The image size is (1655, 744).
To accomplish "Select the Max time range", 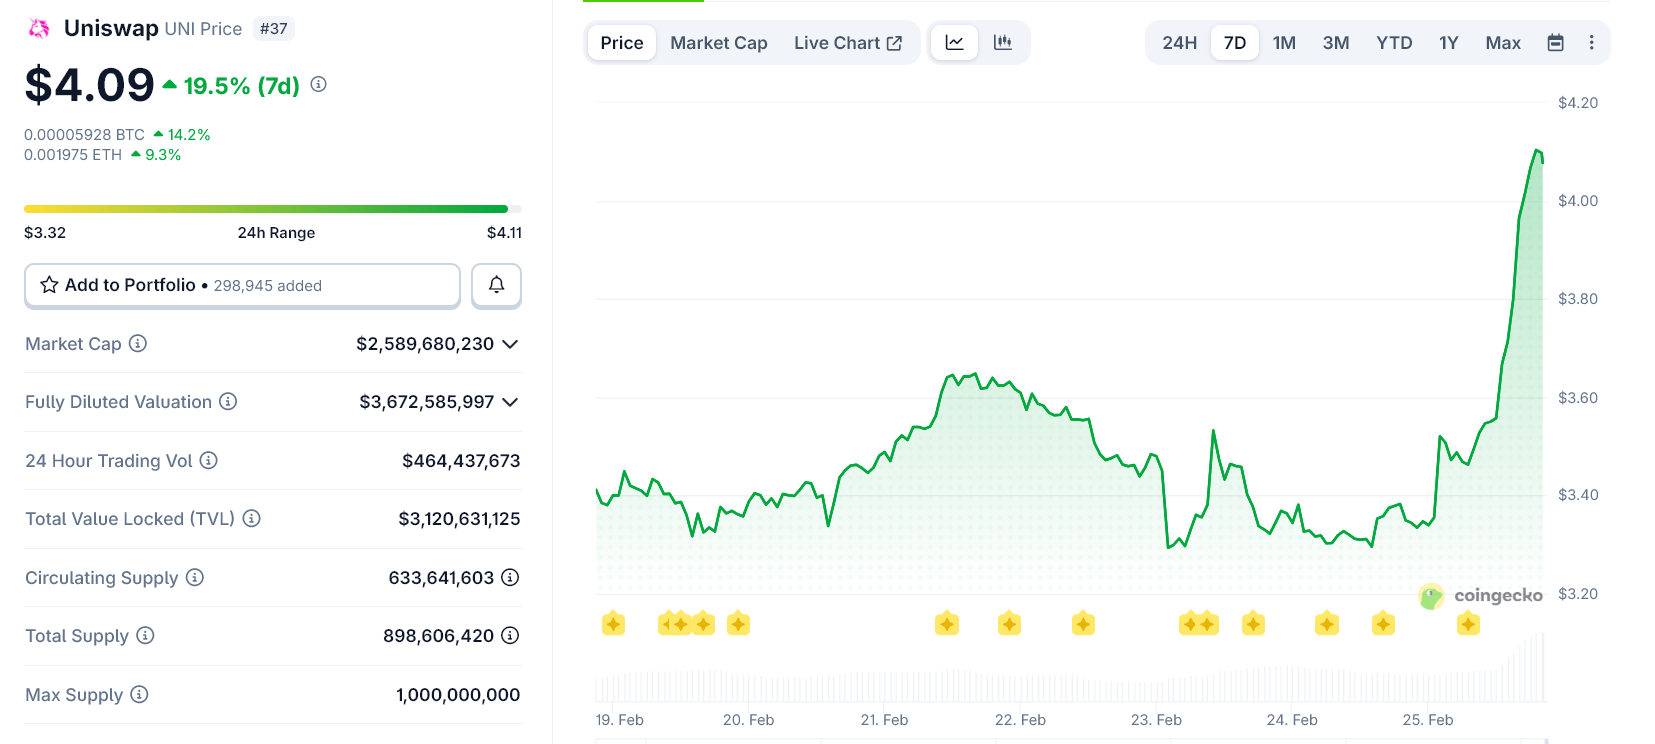I will click(1502, 43).
